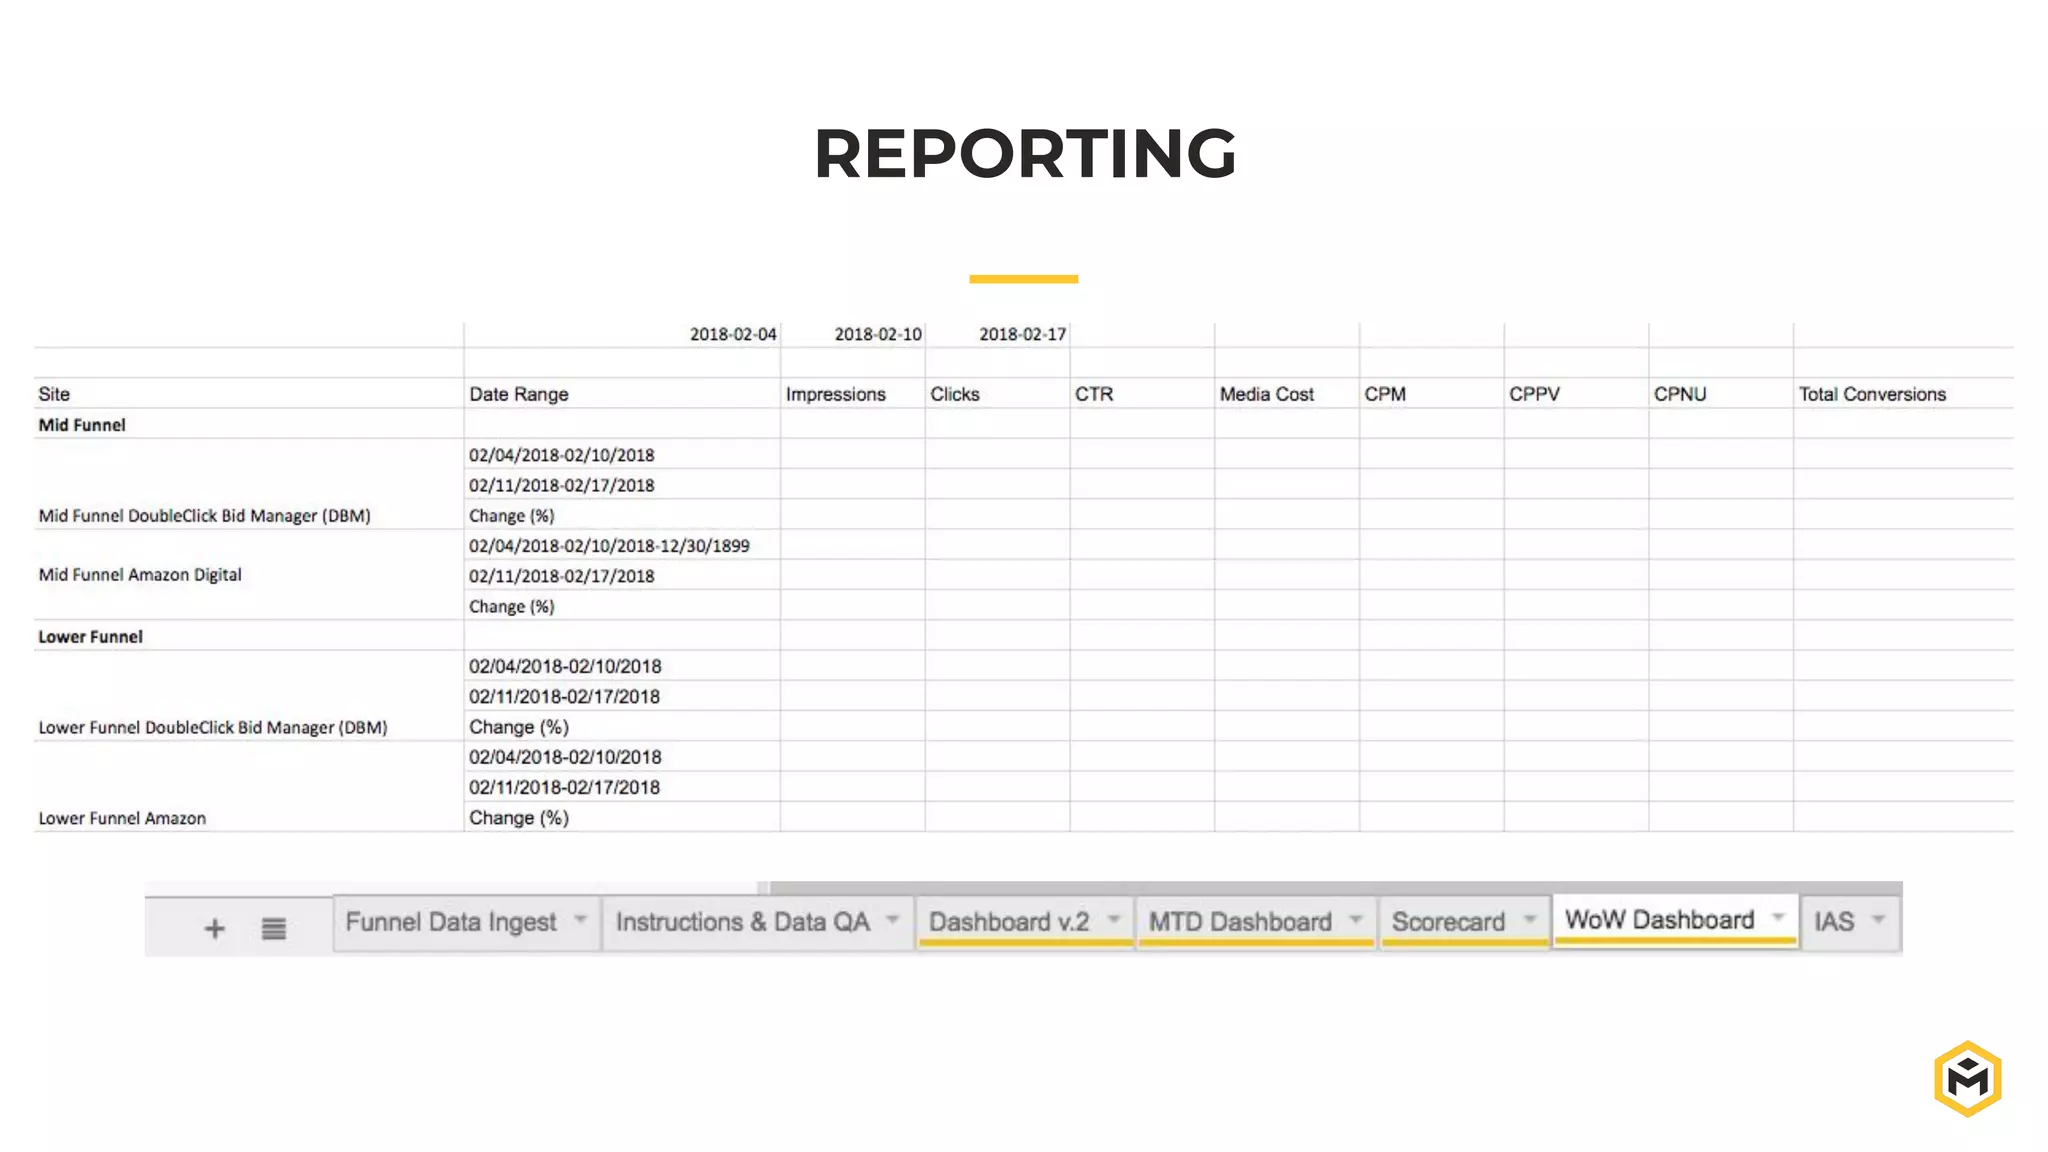Image resolution: width=2048 pixels, height=1152 pixels.
Task: Click the CPM column header
Action: pos(1432,394)
